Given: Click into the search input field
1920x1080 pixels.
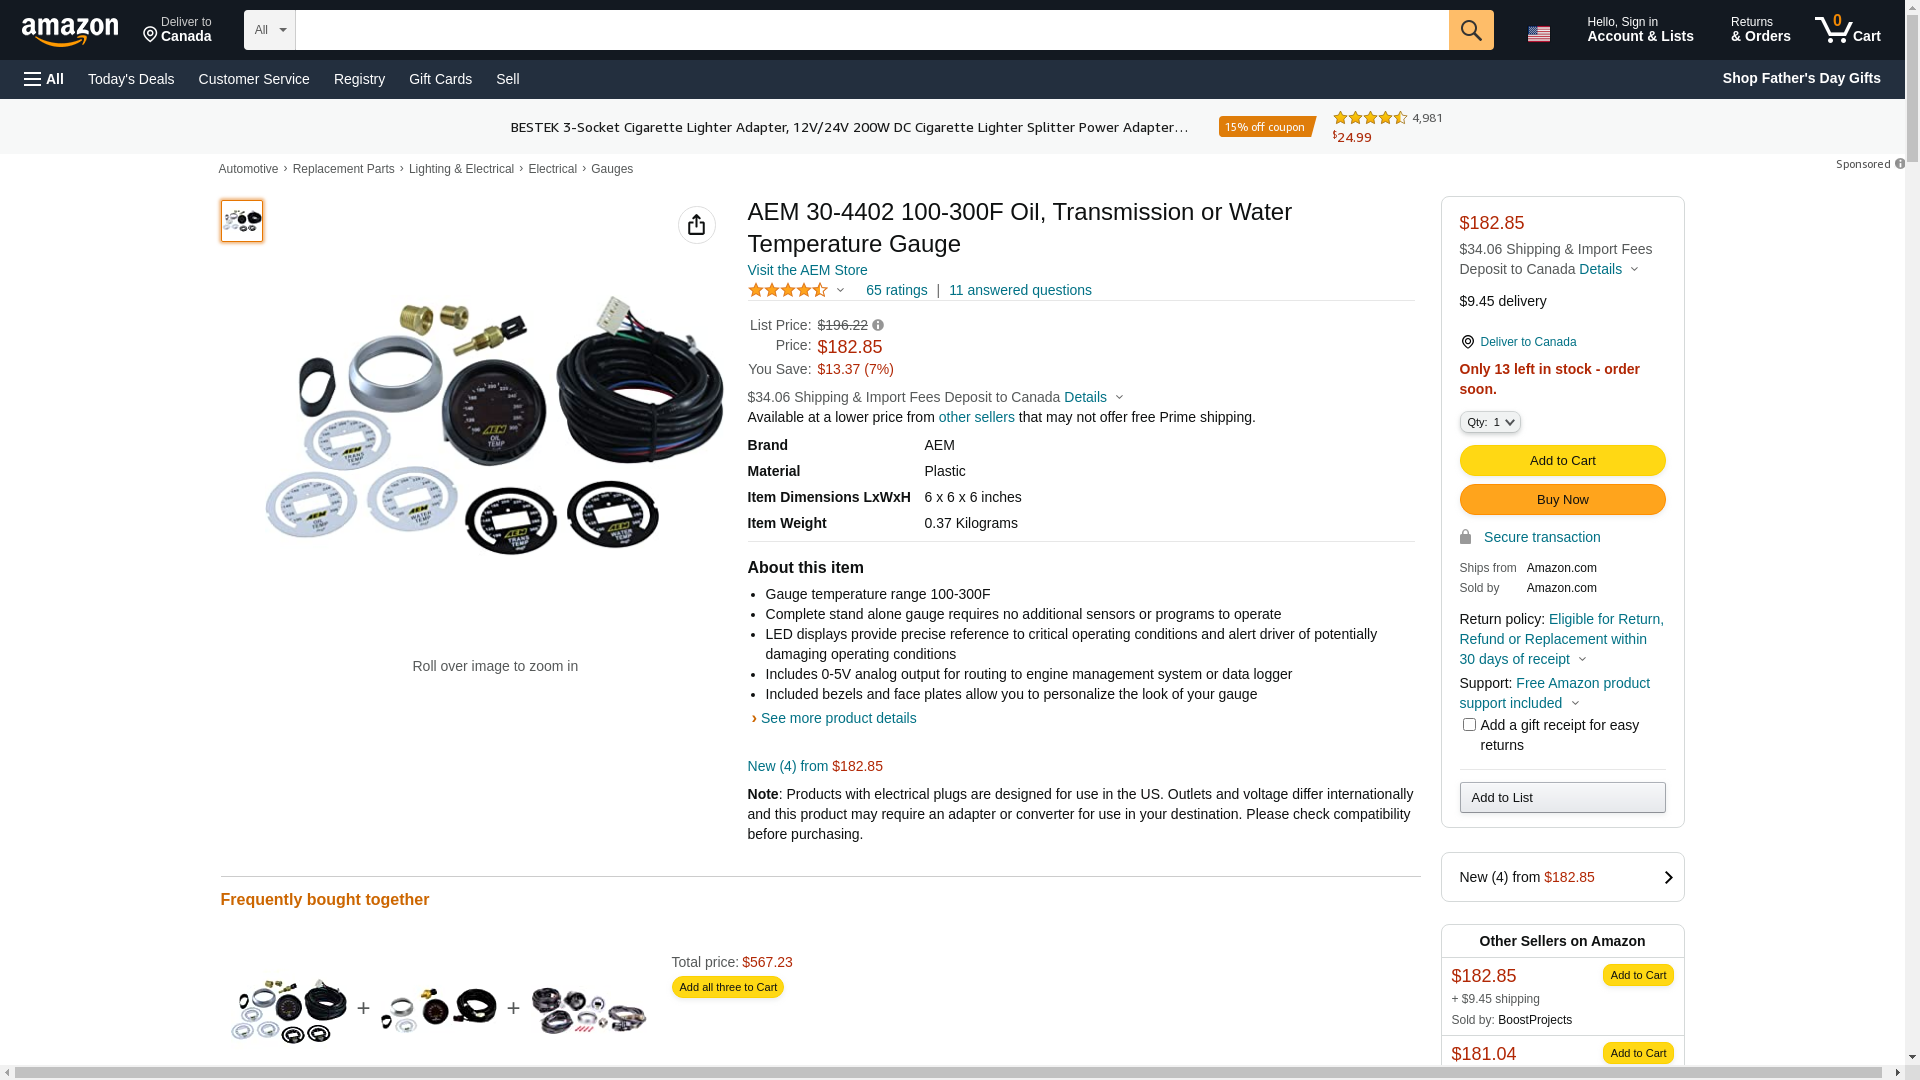Looking at the screenshot, I should (x=872, y=30).
